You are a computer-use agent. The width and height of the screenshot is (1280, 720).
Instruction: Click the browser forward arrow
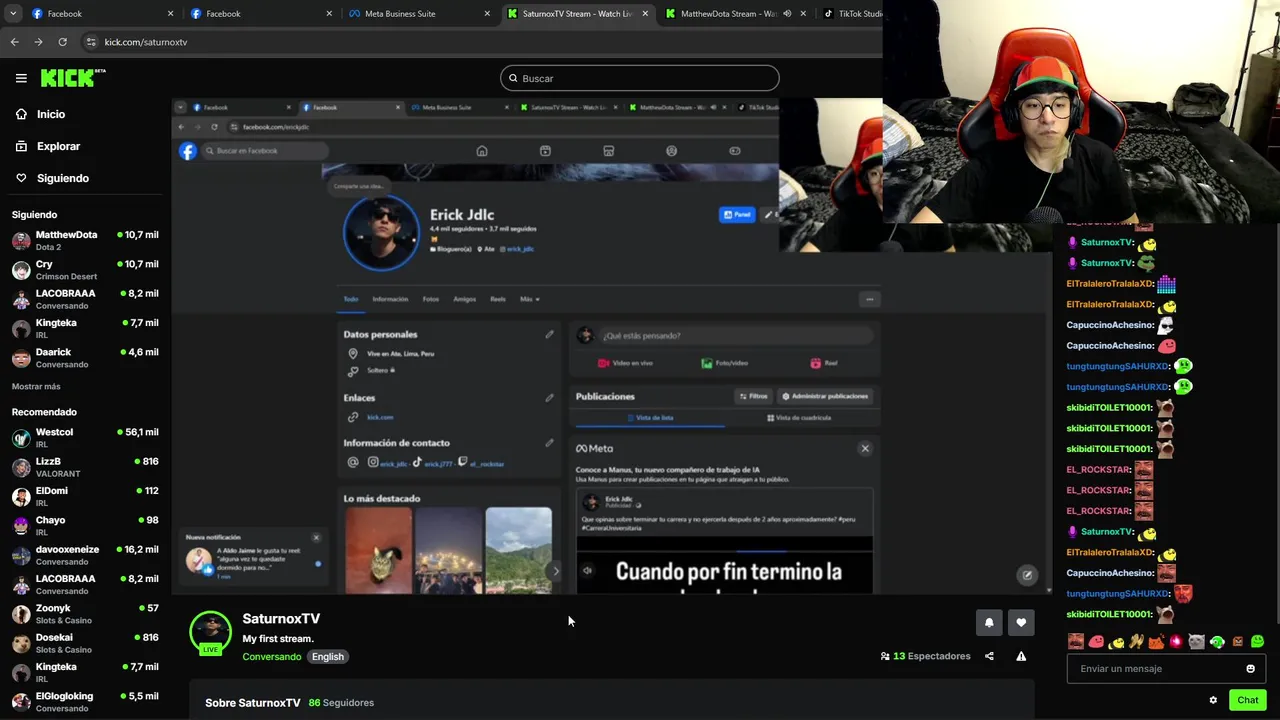pos(38,42)
